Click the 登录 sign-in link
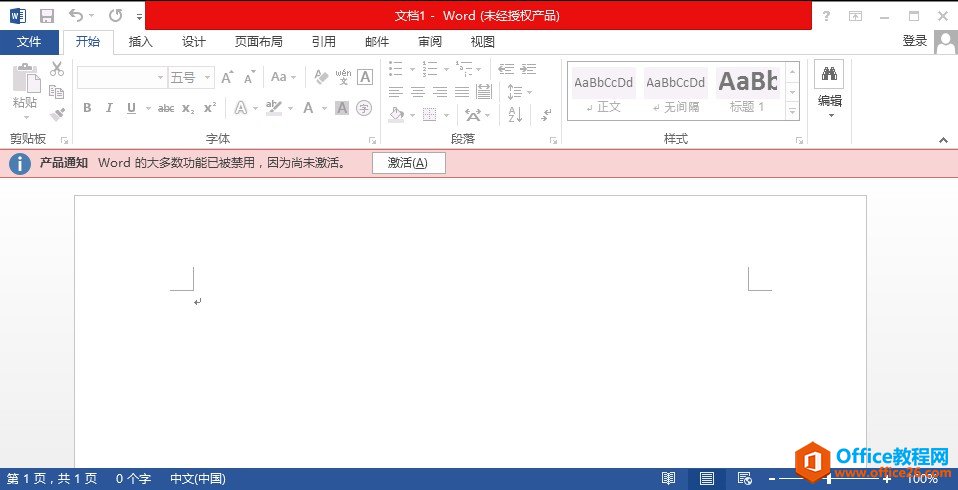This screenshot has height=490, width=958. 915,41
